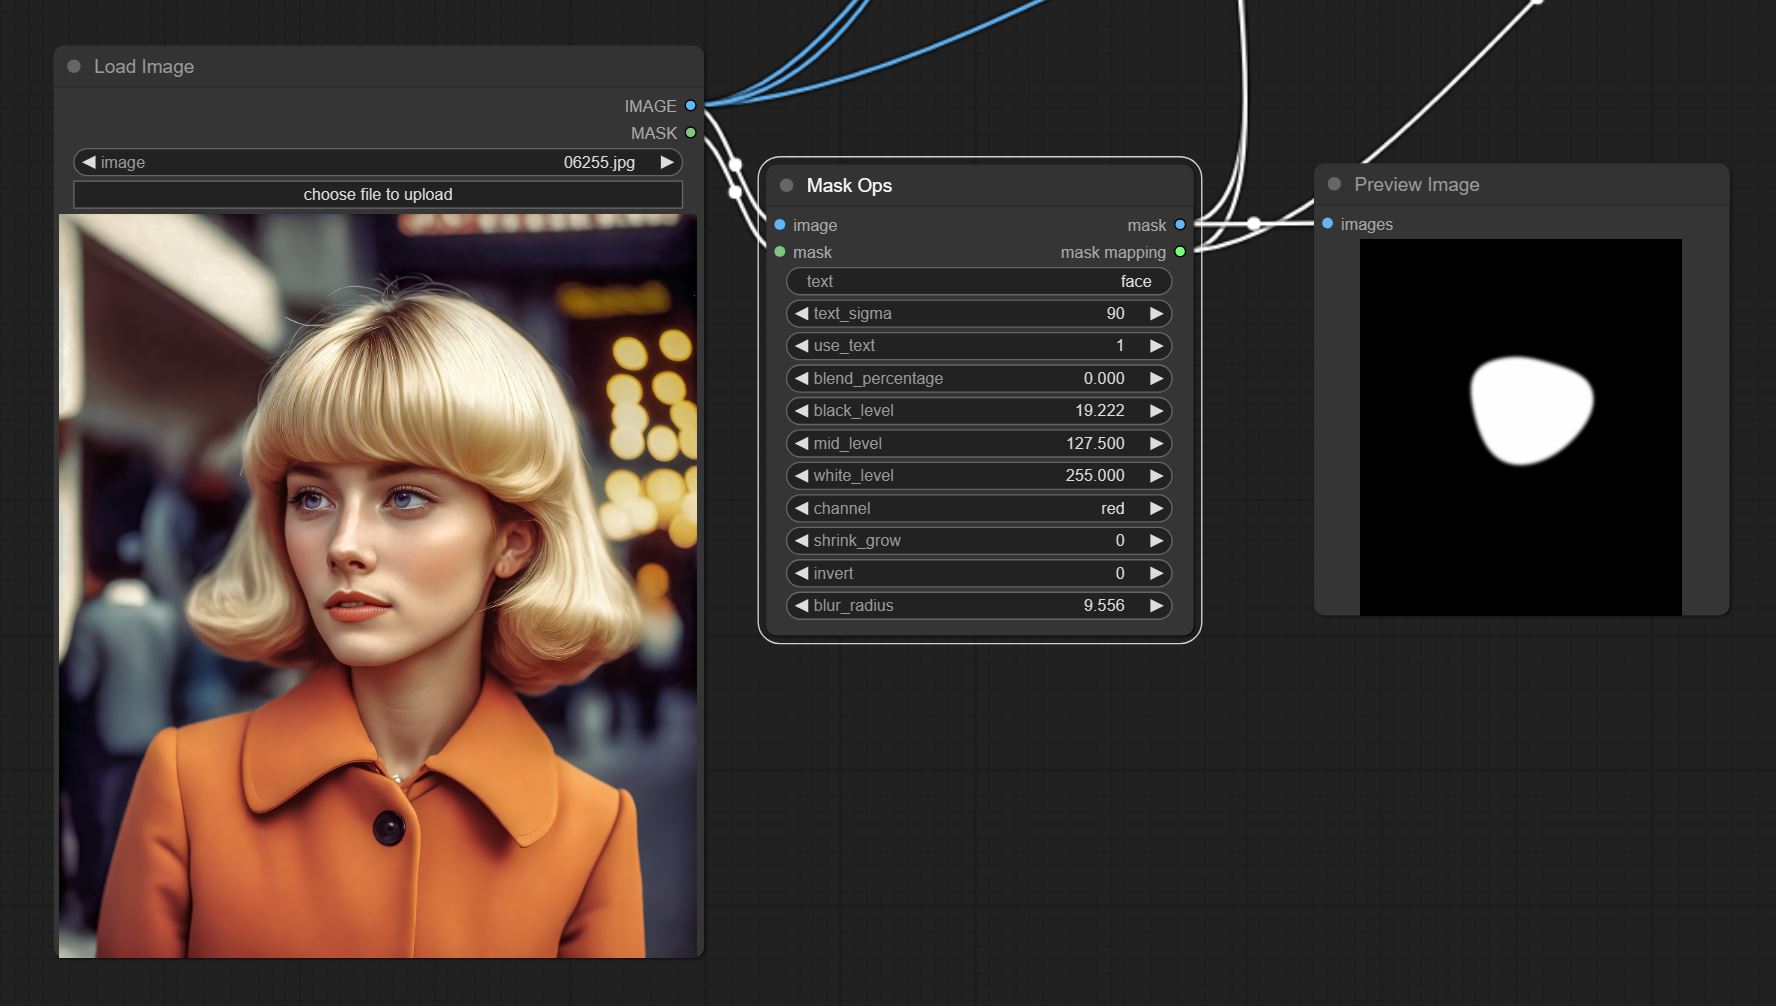Collapse the Preview Image node via its dot
The width and height of the screenshot is (1776, 1006).
1334,184
